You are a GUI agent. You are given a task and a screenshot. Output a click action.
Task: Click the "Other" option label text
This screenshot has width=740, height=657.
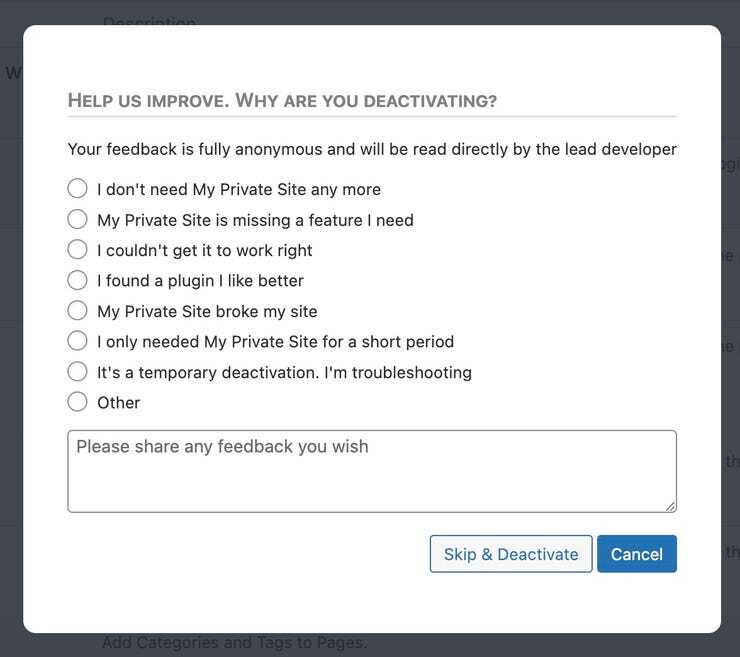coord(118,403)
